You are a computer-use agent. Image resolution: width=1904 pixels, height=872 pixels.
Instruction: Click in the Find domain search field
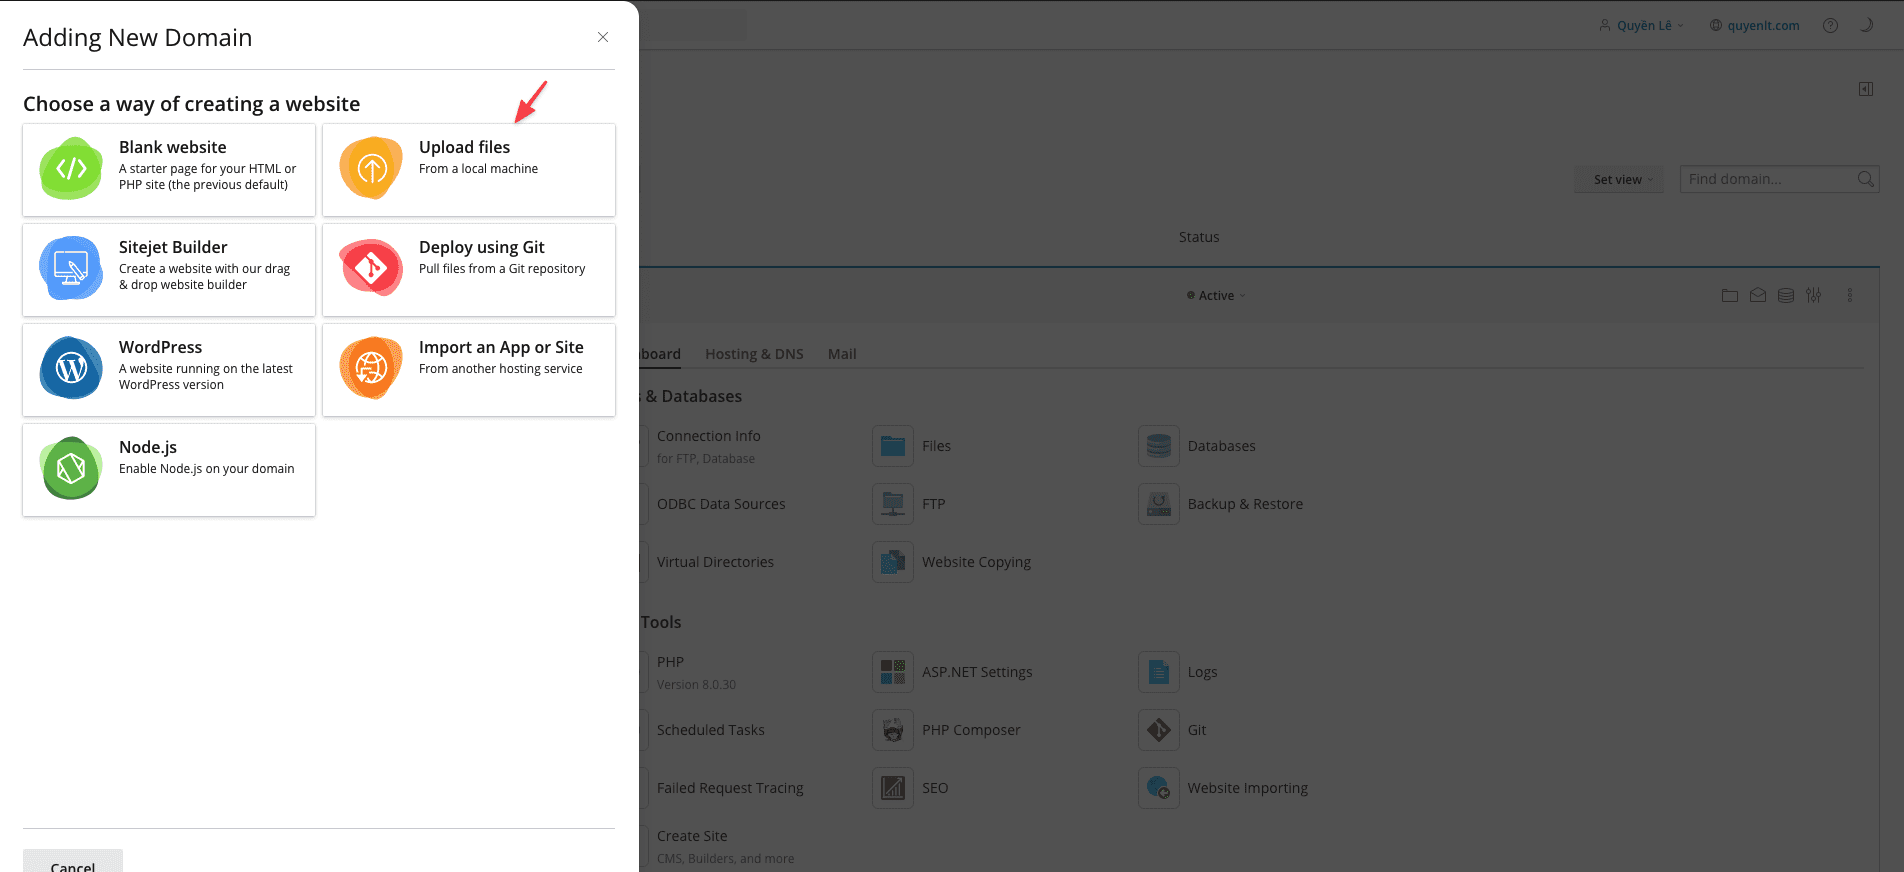(1766, 179)
